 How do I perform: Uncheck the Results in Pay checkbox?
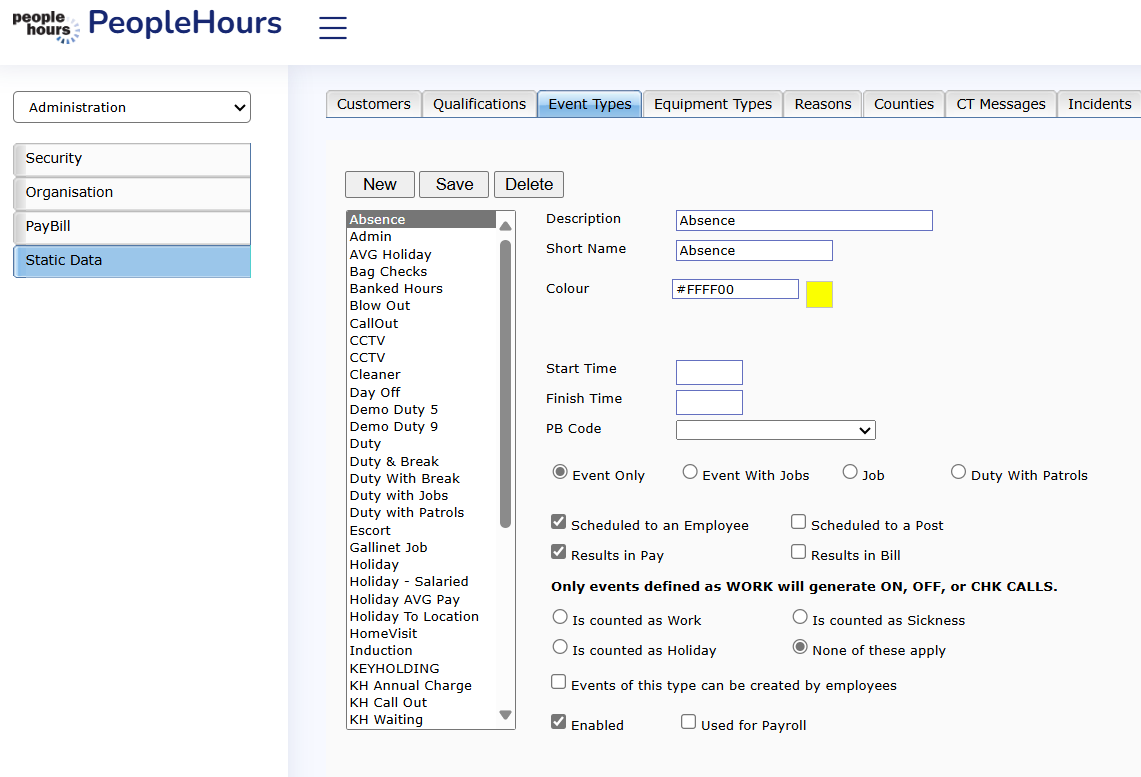(x=558, y=552)
